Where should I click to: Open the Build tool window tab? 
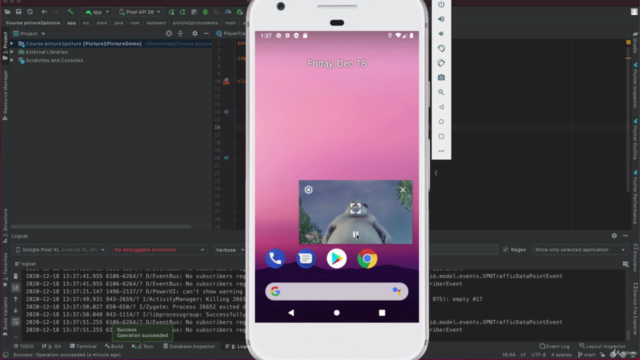pyautogui.click(x=114, y=346)
